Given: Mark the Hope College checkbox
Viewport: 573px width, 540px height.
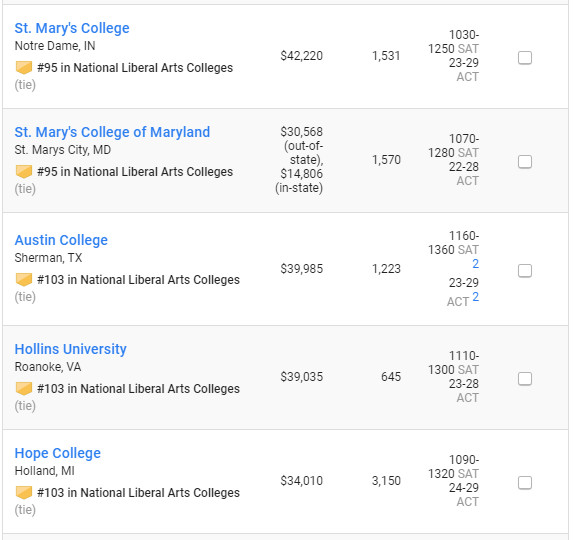Looking at the screenshot, I should coord(525,483).
